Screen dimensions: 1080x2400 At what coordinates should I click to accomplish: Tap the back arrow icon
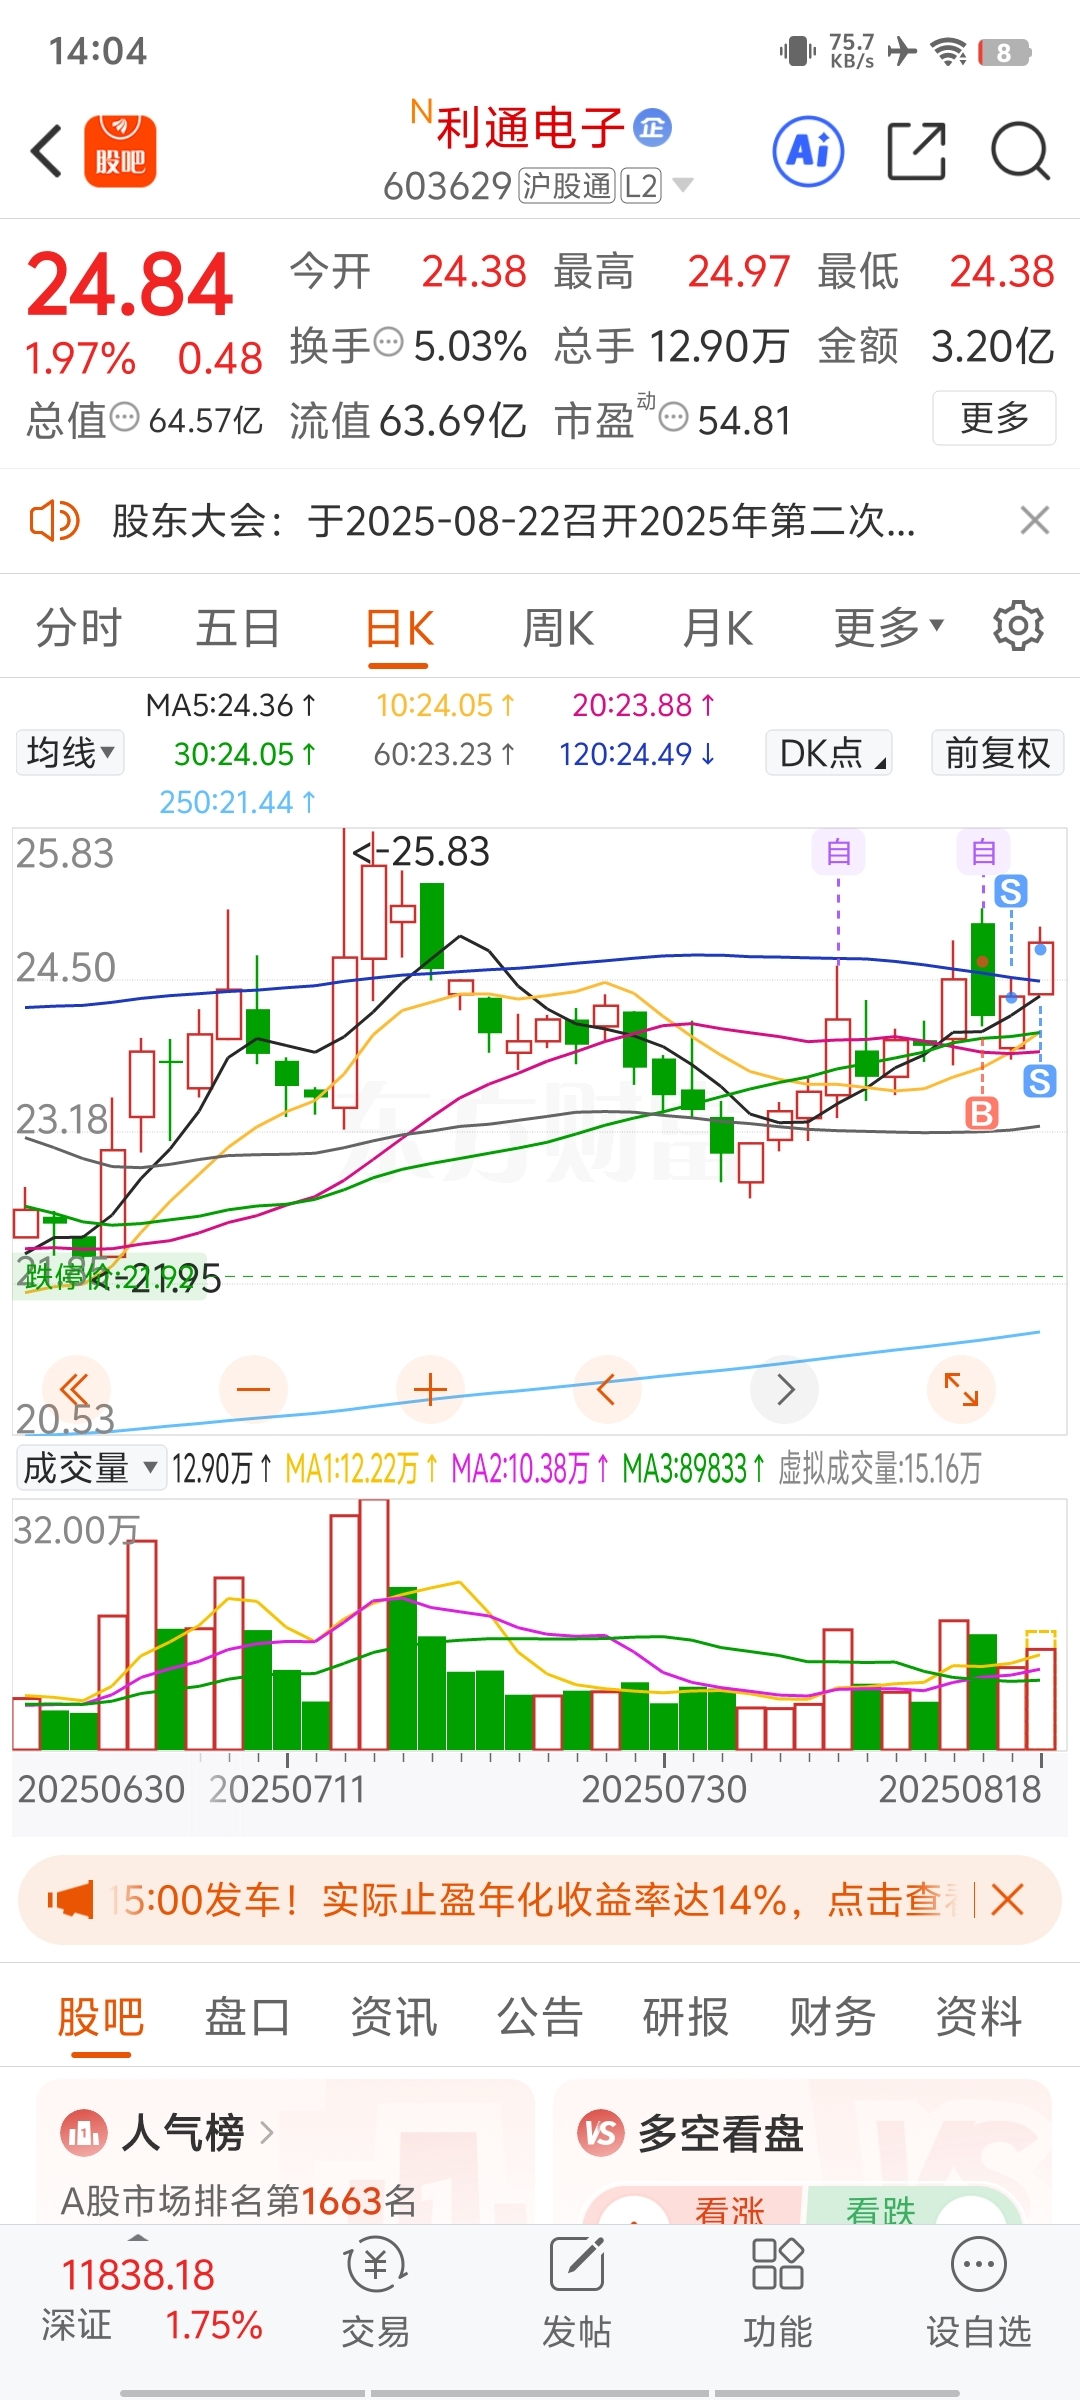pyautogui.click(x=47, y=151)
